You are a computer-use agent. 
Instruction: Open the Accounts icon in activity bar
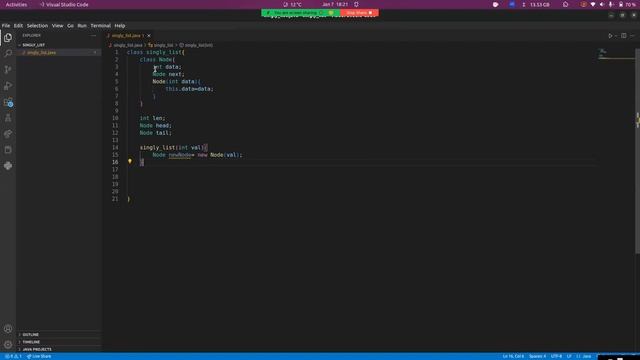click(x=8, y=329)
